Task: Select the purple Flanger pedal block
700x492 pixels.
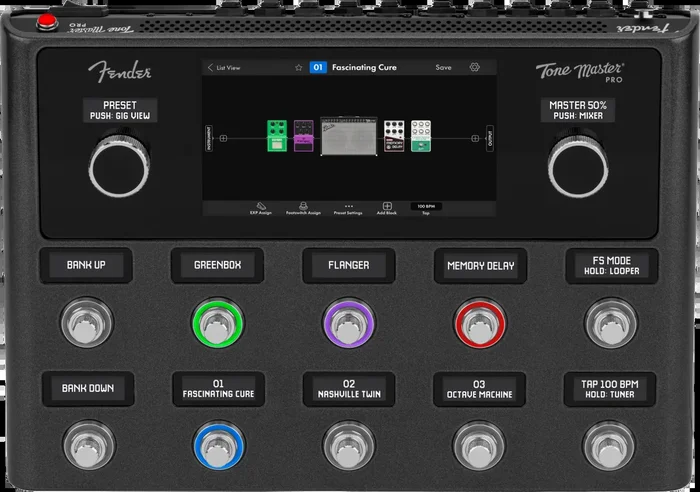Action: click(x=304, y=136)
